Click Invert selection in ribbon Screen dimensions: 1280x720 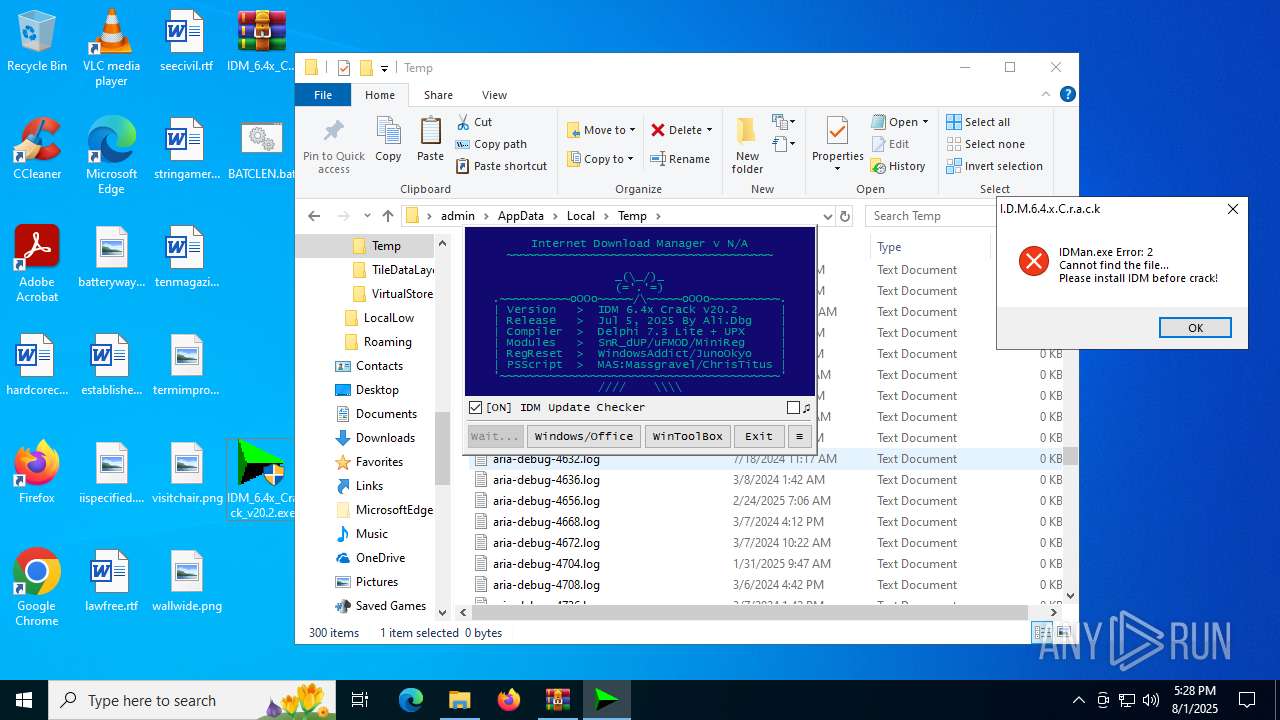pos(995,166)
